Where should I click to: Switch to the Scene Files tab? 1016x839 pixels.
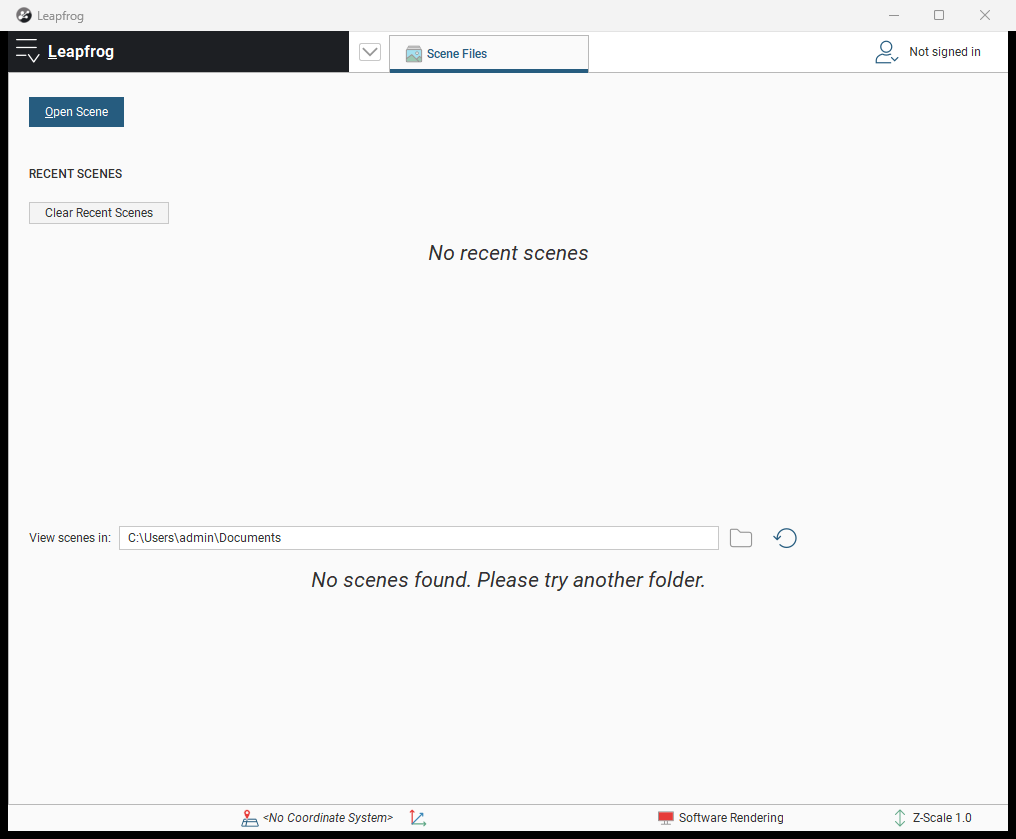pyautogui.click(x=489, y=53)
